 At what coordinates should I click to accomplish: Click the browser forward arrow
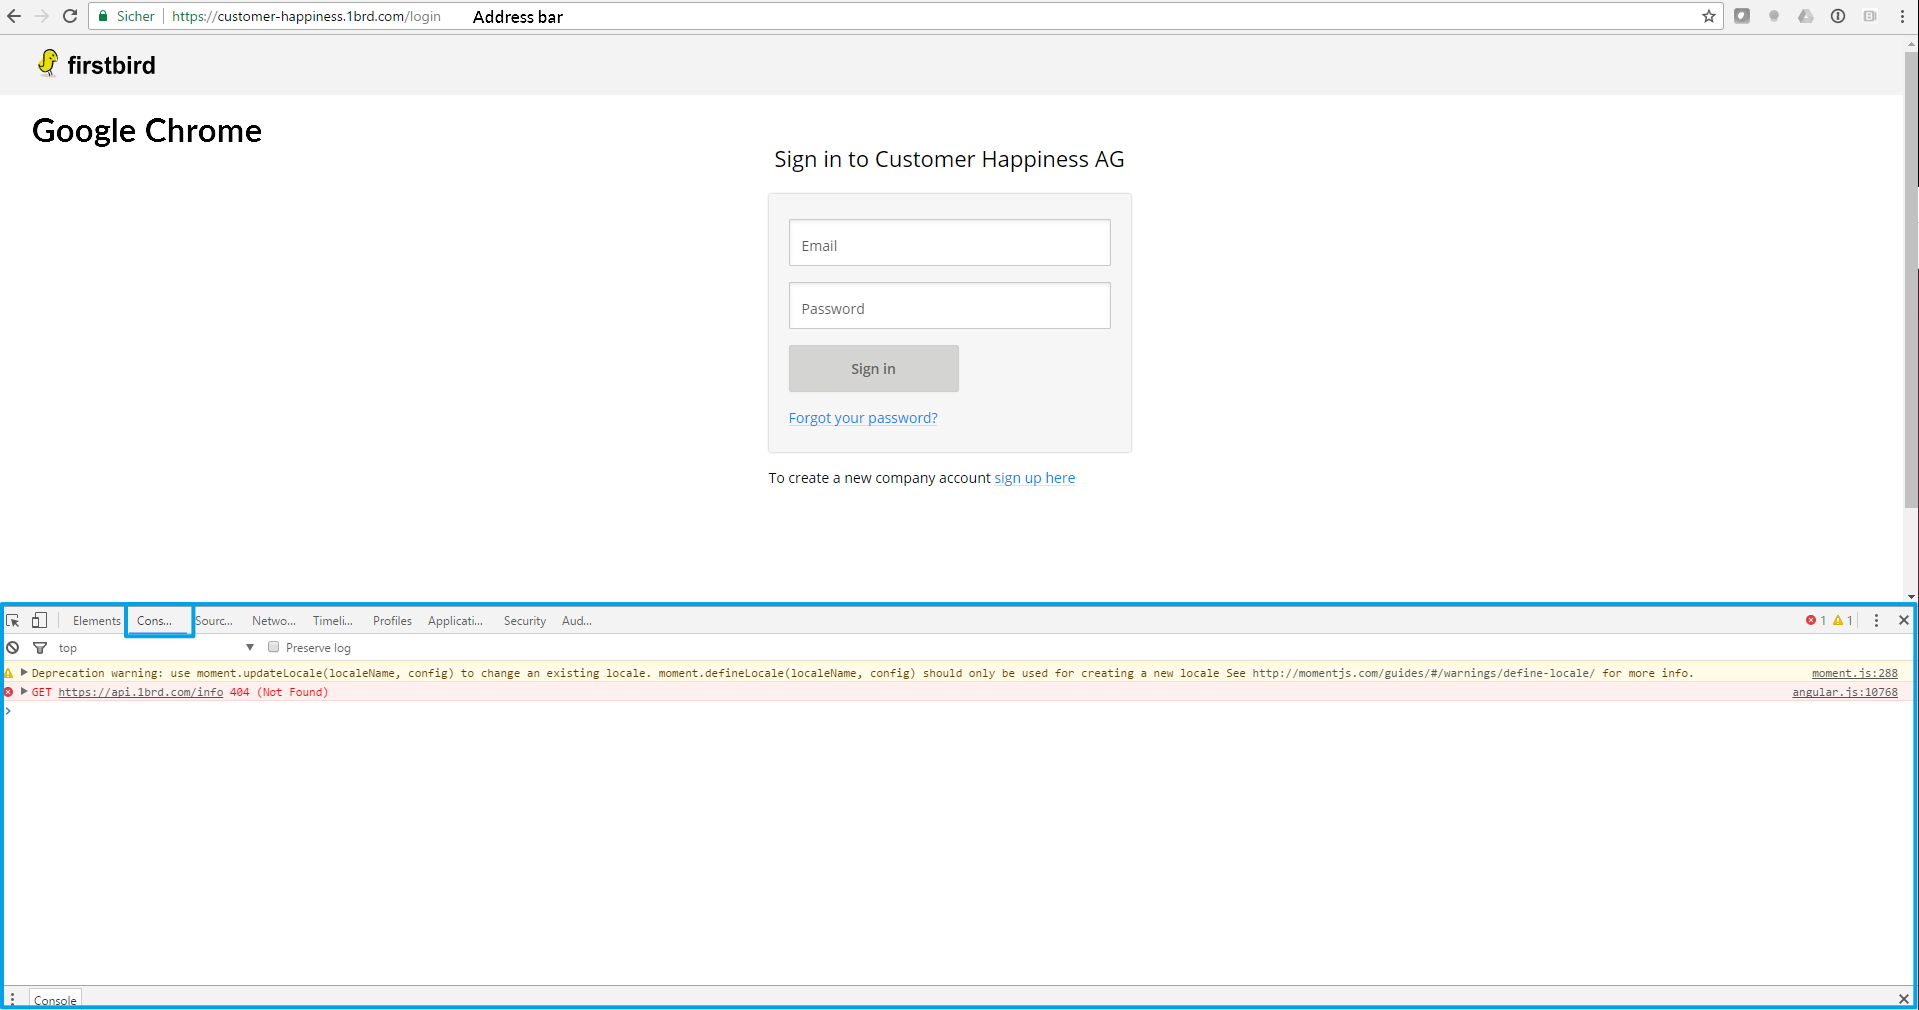point(42,16)
